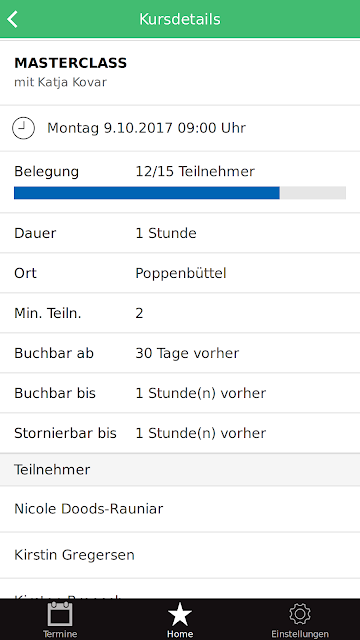The image size is (360, 640).
Task: Go to the Einstellungen tab label
Action: point(300,634)
